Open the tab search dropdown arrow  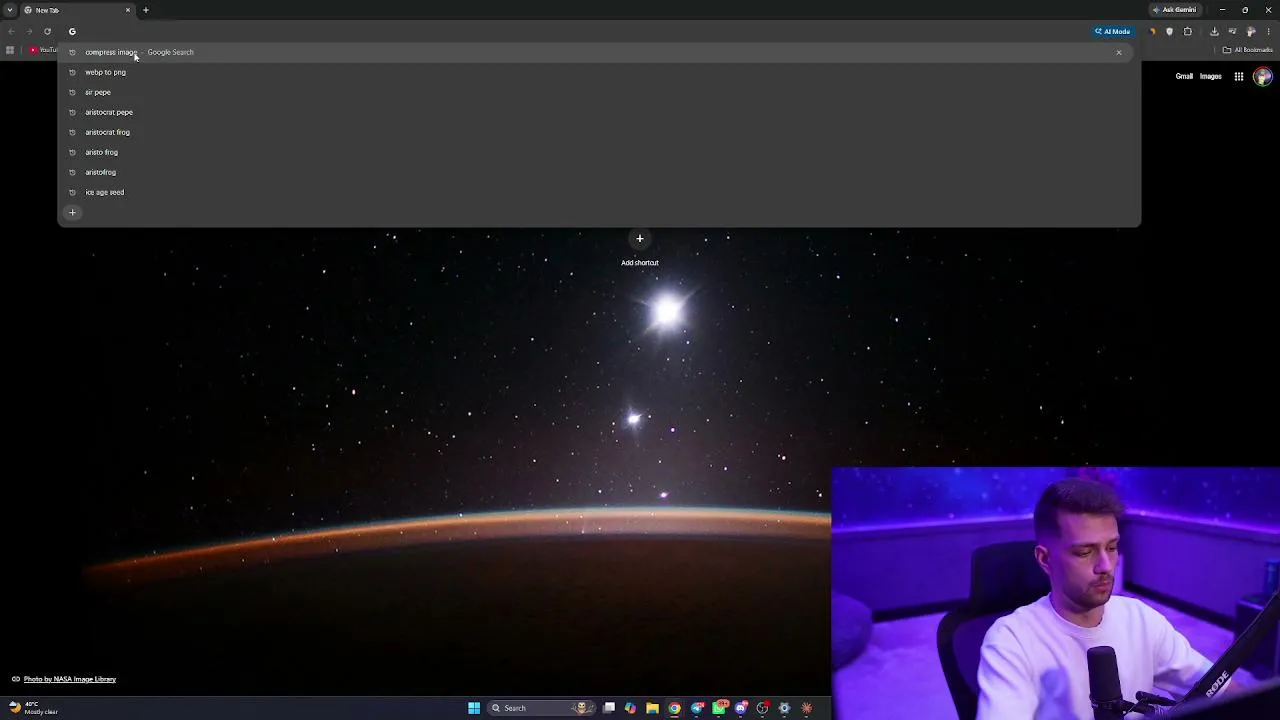pos(10,10)
